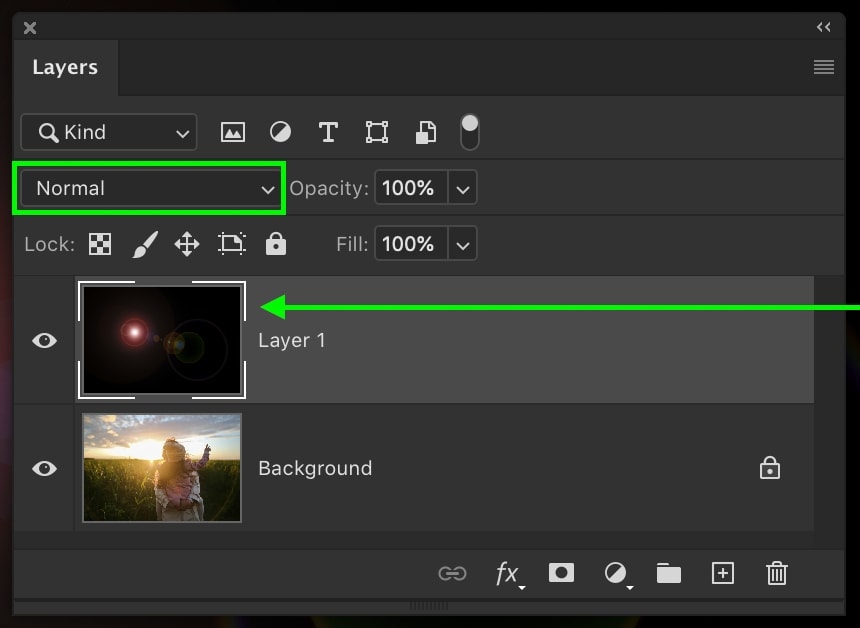The width and height of the screenshot is (860, 628).
Task: Lock position move-arrows icon
Action: pyautogui.click(x=187, y=244)
